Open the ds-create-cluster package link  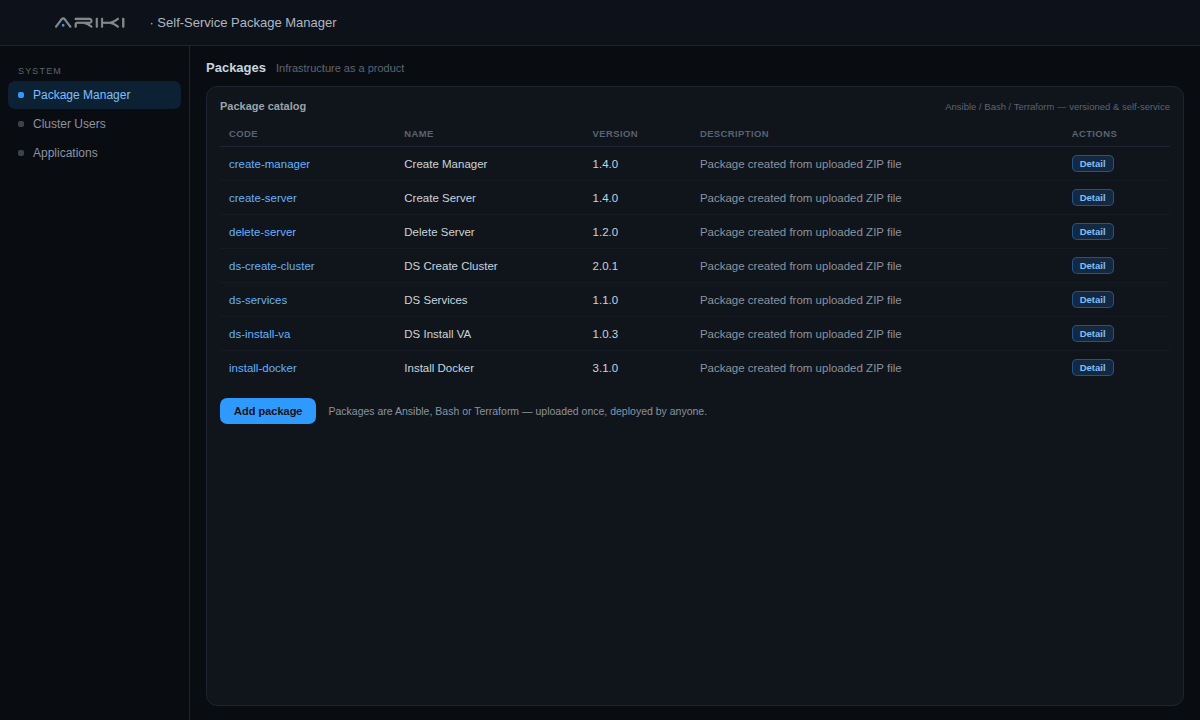click(x=272, y=266)
